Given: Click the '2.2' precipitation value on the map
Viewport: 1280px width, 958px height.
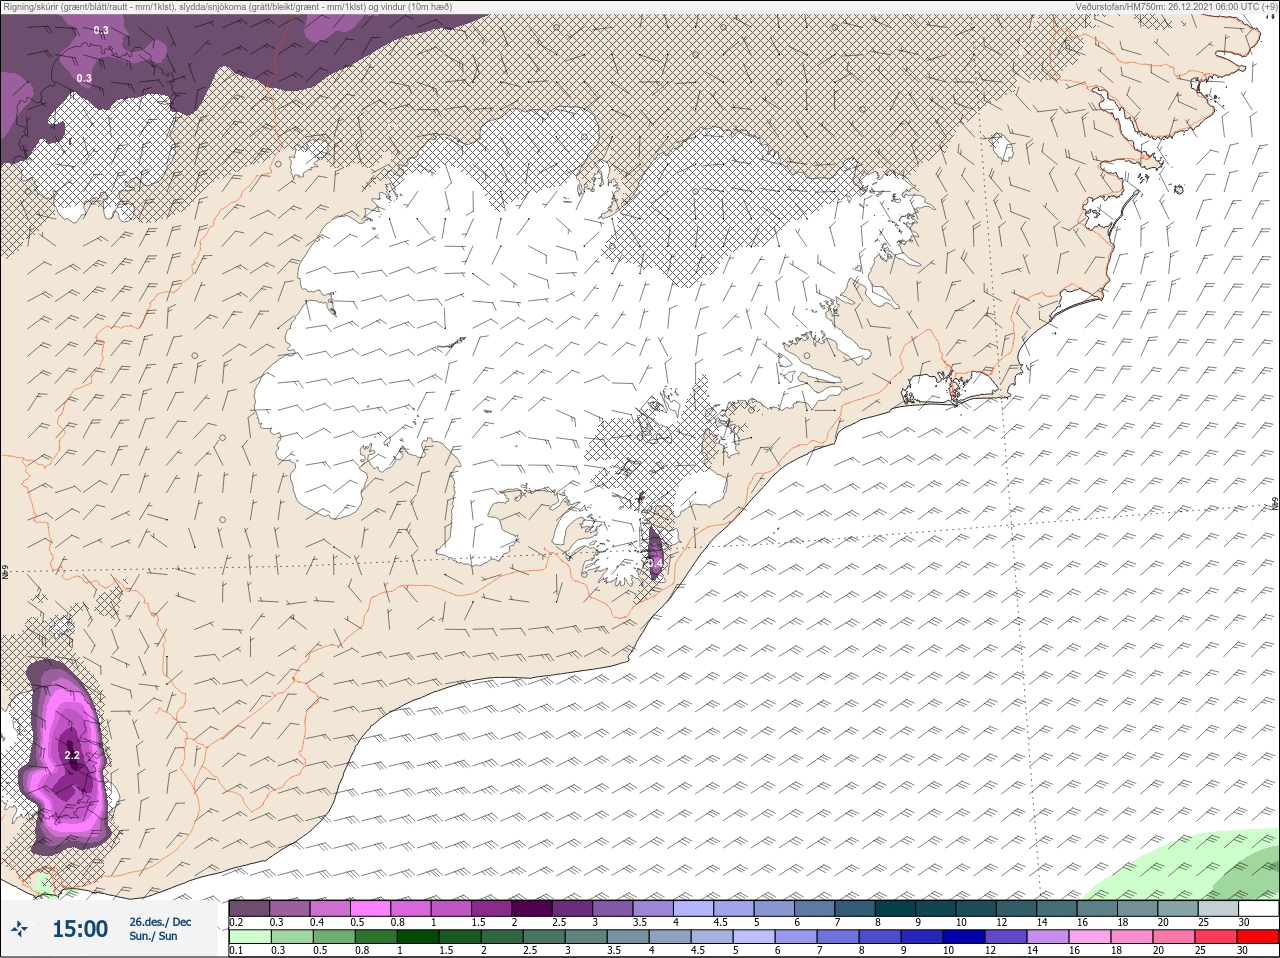Looking at the screenshot, I should click(72, 755).
